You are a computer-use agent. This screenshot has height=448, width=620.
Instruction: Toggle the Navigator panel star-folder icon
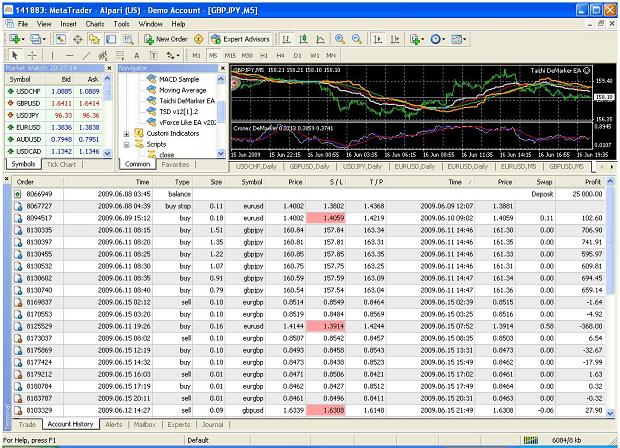[94, 39]
